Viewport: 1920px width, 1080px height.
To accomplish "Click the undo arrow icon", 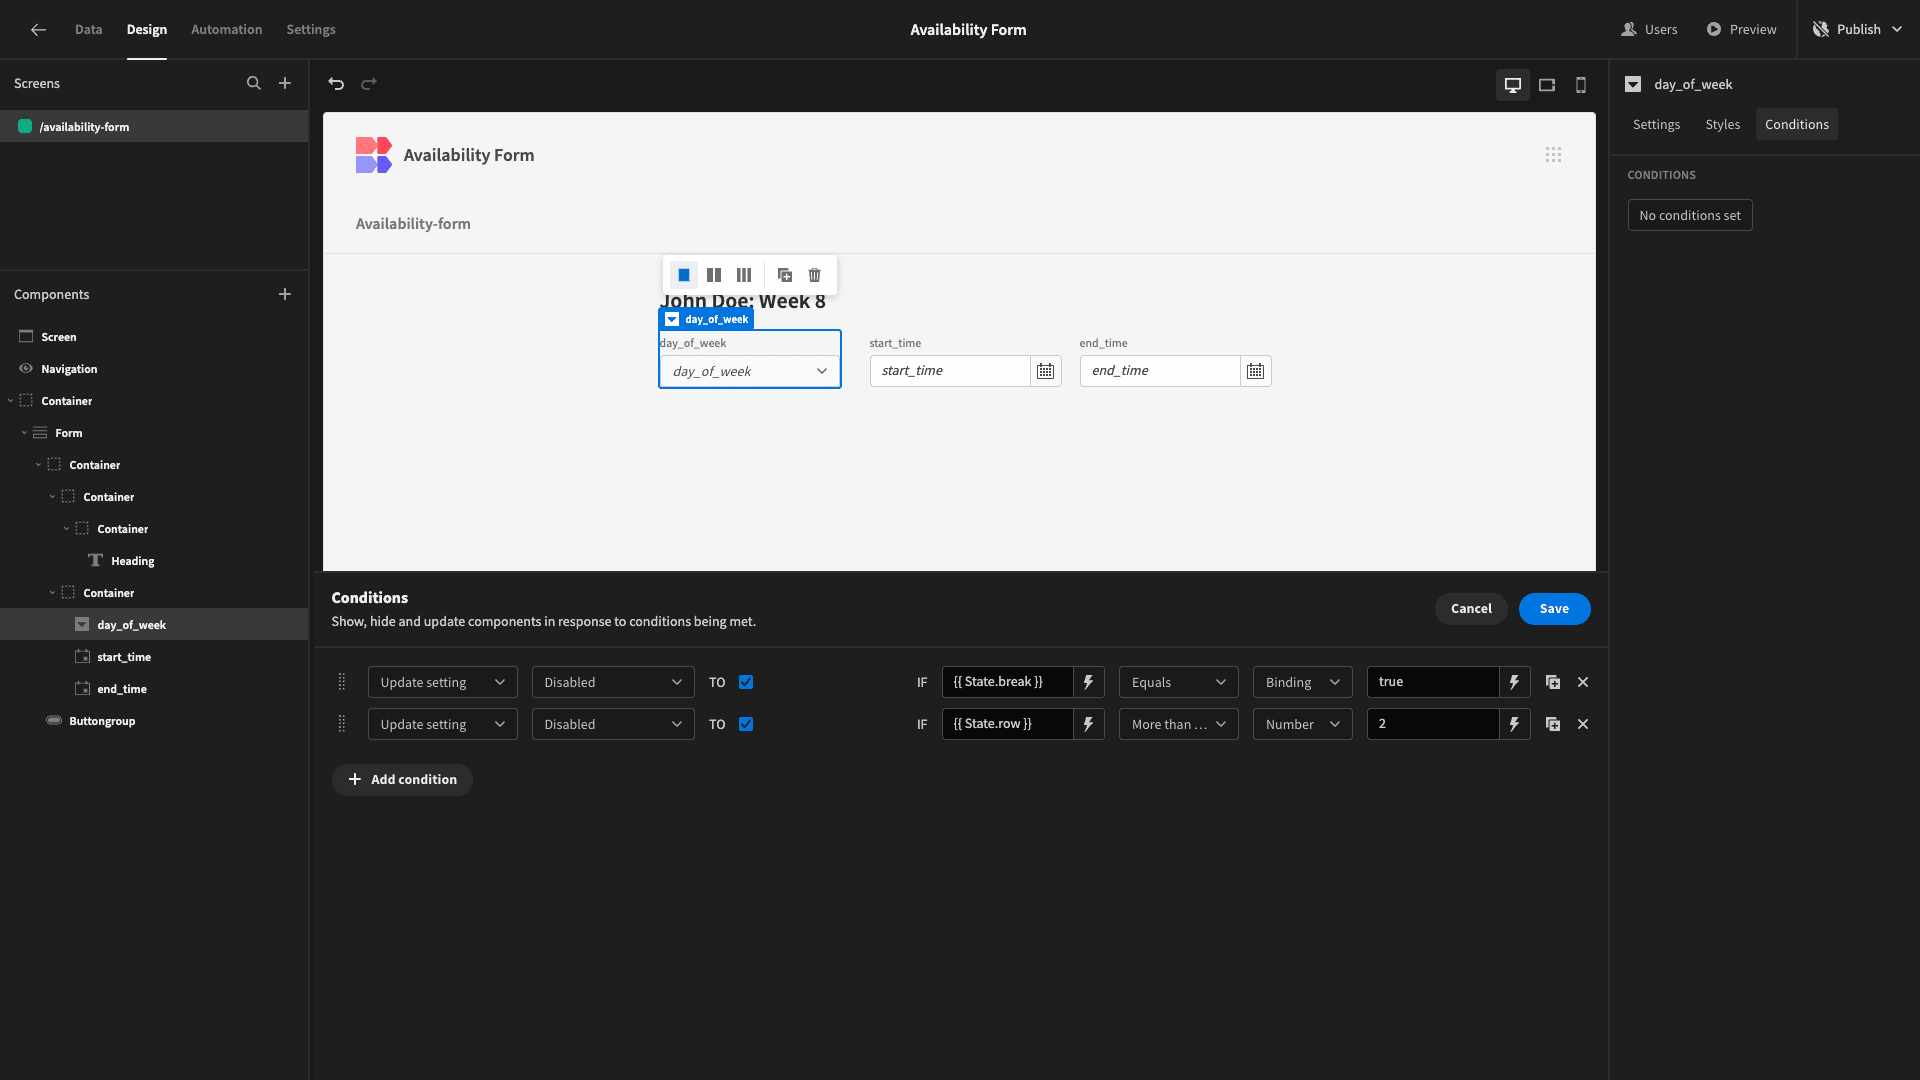I will [336, 84].
